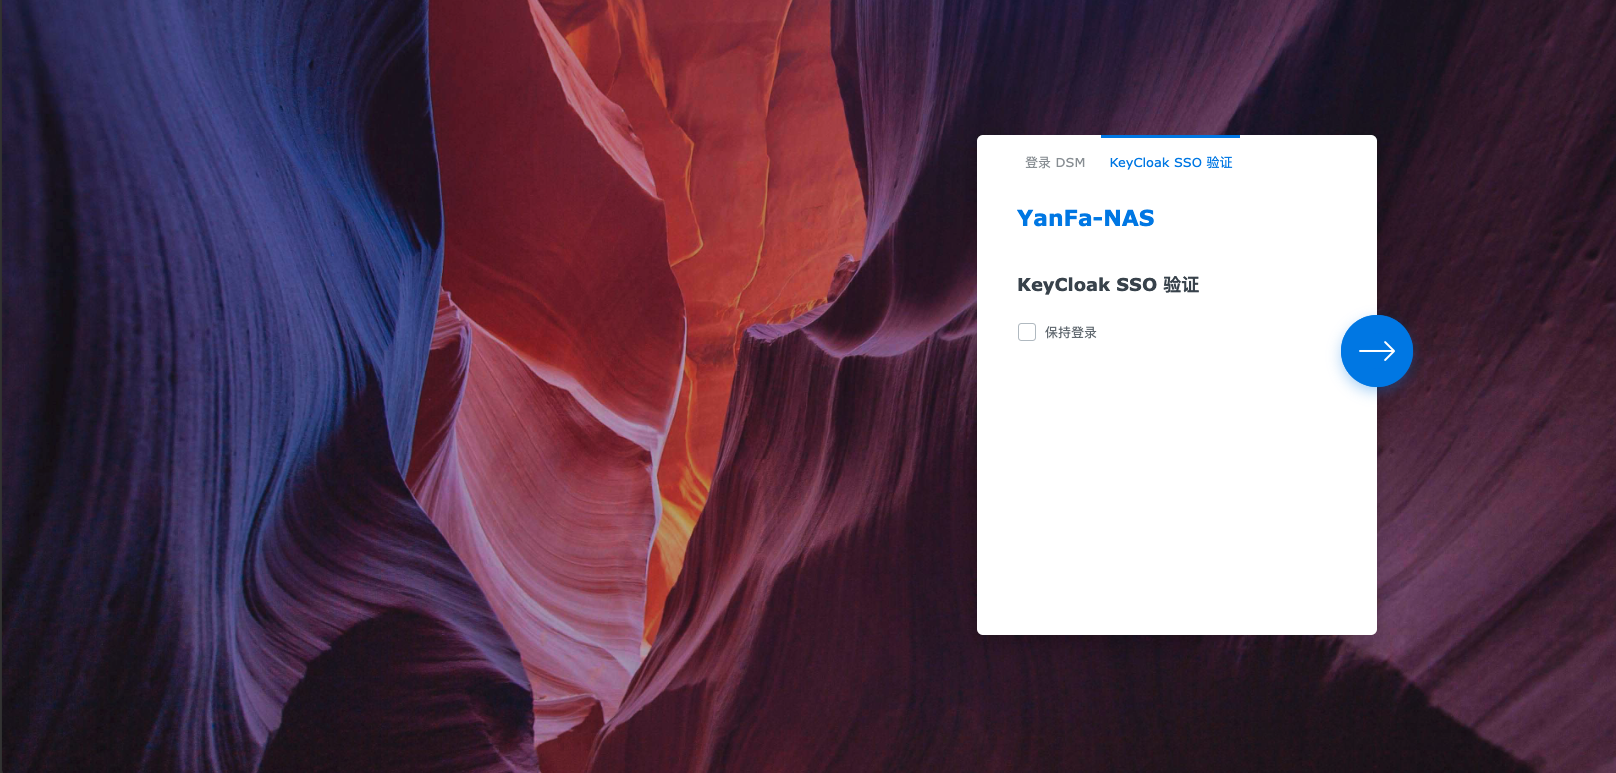Viewport: 1616px width, 773px height.
Task: Proceed with SSO login via the round arrow
Action: pyautogui.click(x=1376, y=351)
